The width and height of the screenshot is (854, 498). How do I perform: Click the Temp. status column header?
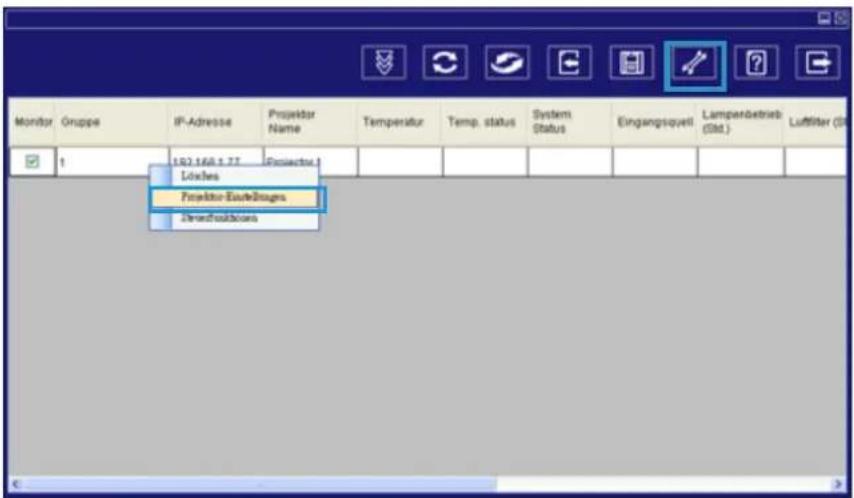point(484,122)
